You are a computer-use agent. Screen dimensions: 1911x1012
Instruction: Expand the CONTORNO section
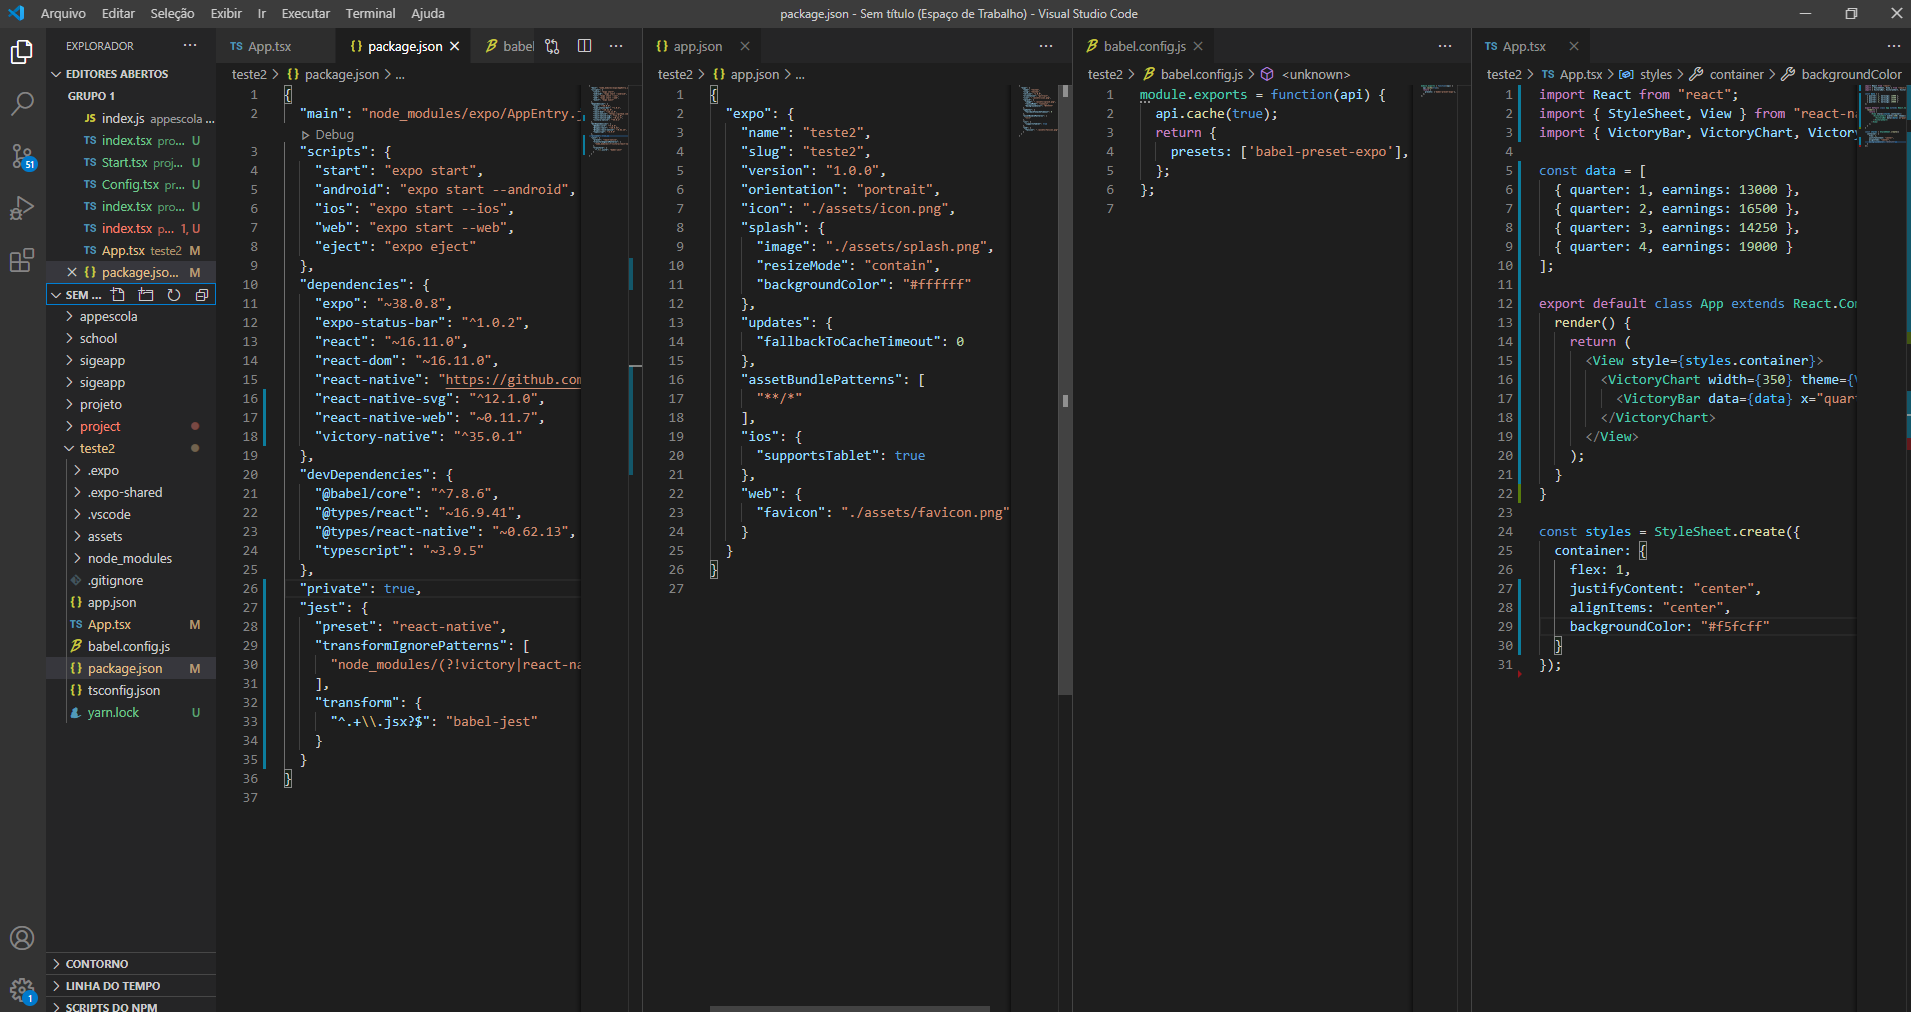click(97, 964)
